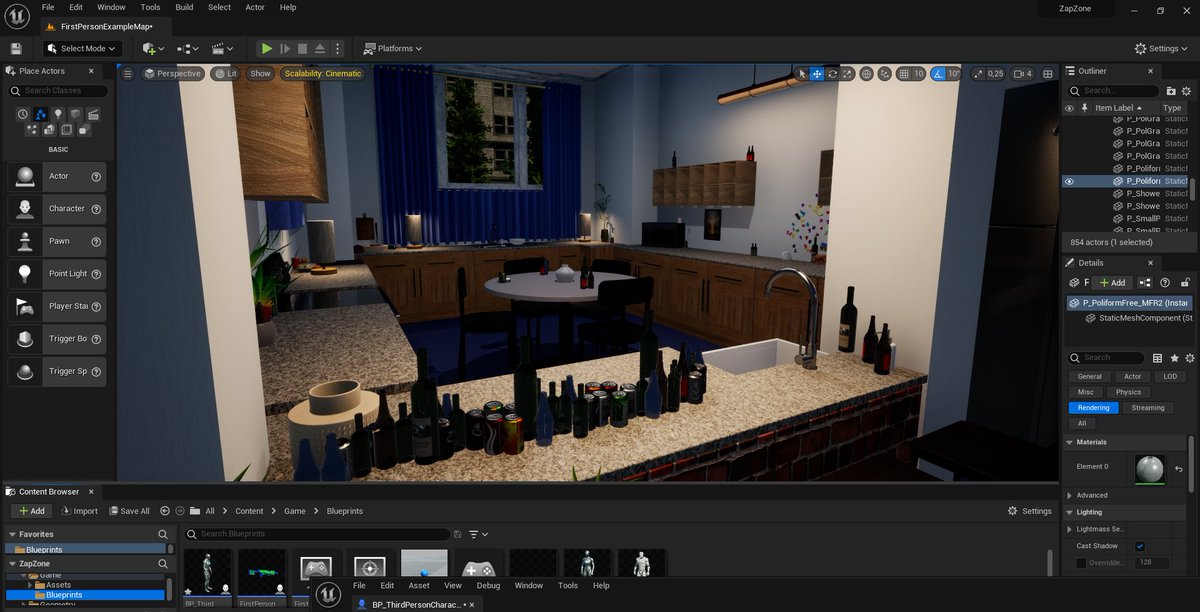Open the Cinematics clapperboard dropdown
1200x612 pixels.
click(x=223, y=48)
